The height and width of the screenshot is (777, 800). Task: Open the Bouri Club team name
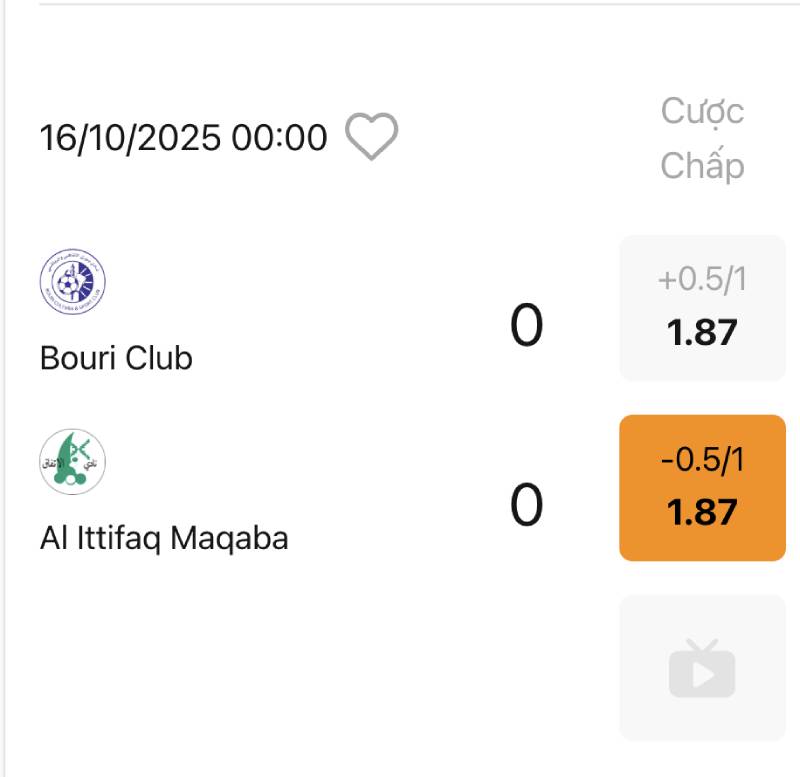[x=116, y=358]
